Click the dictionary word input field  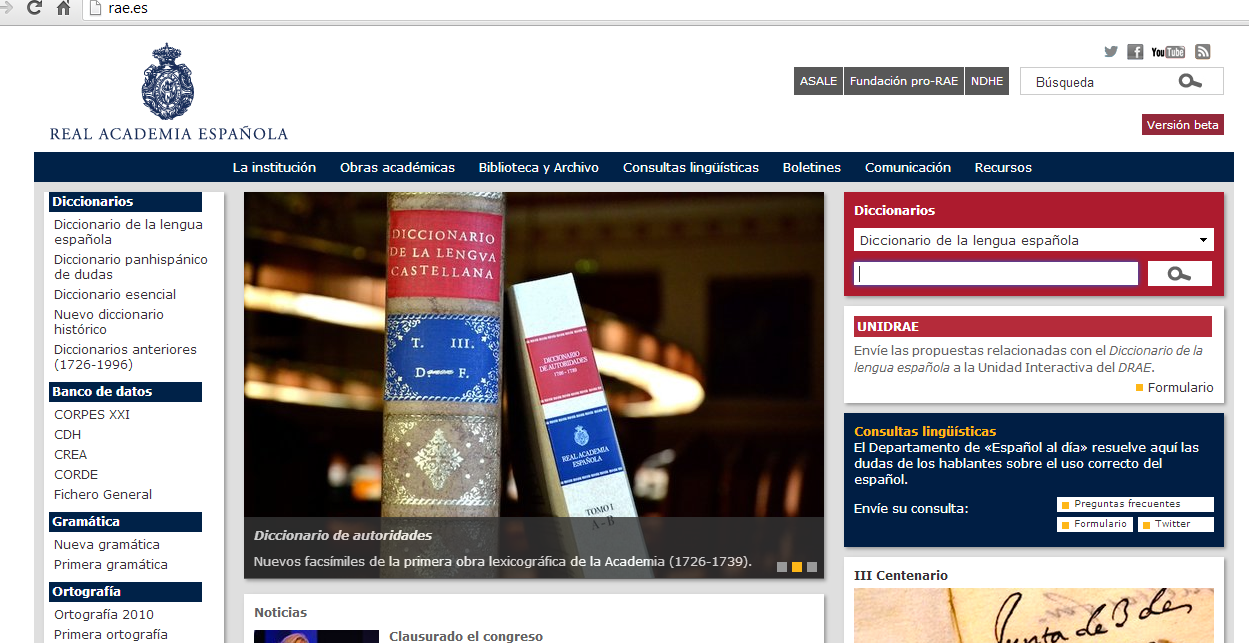996,274
